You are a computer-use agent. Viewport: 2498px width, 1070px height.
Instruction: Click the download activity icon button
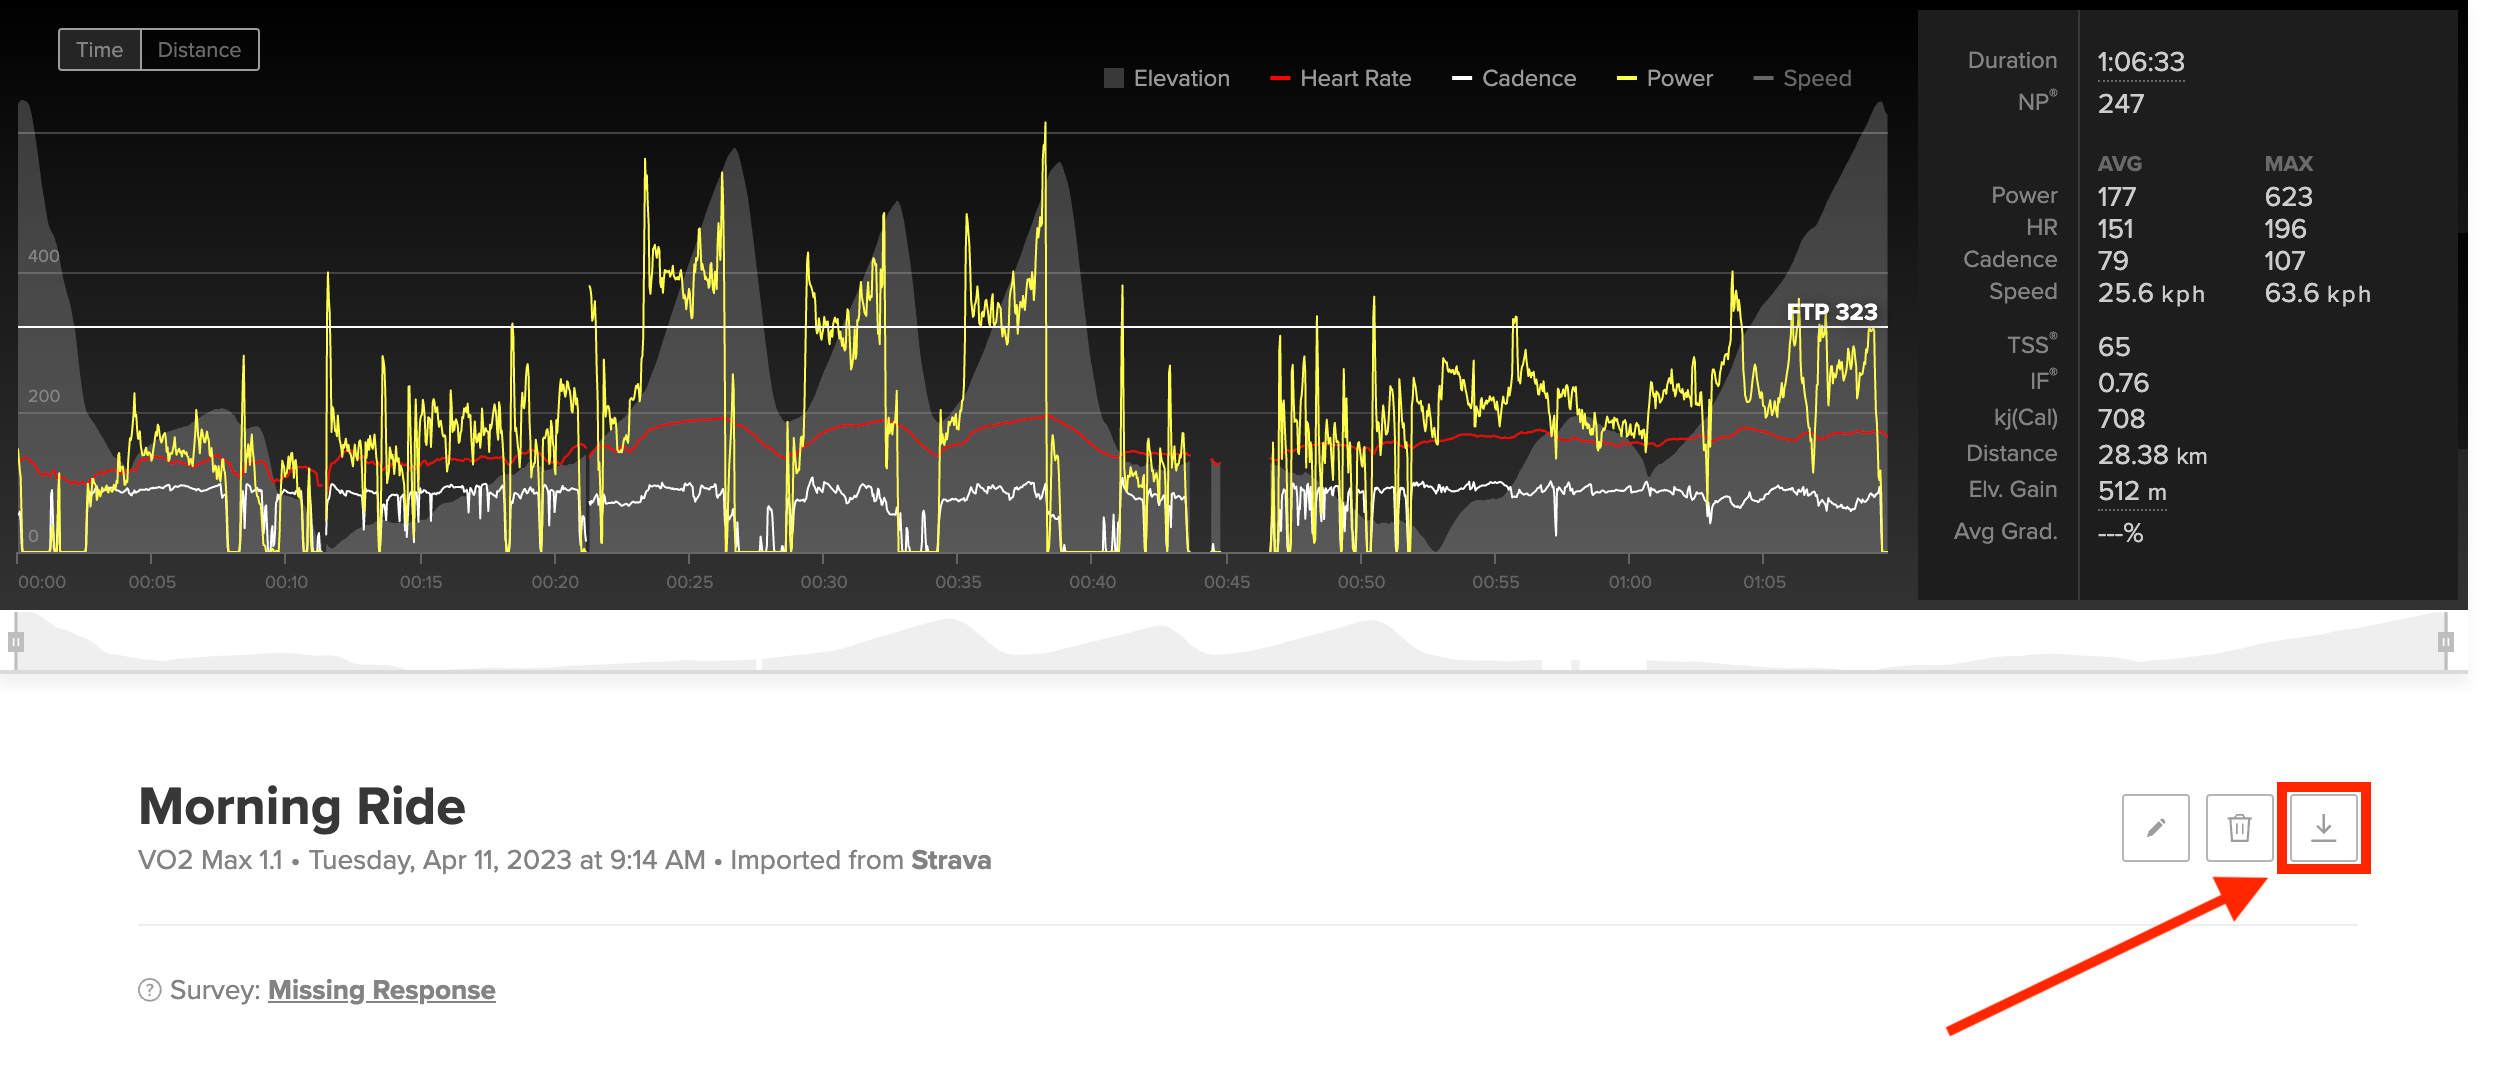tap(2323, 828)
